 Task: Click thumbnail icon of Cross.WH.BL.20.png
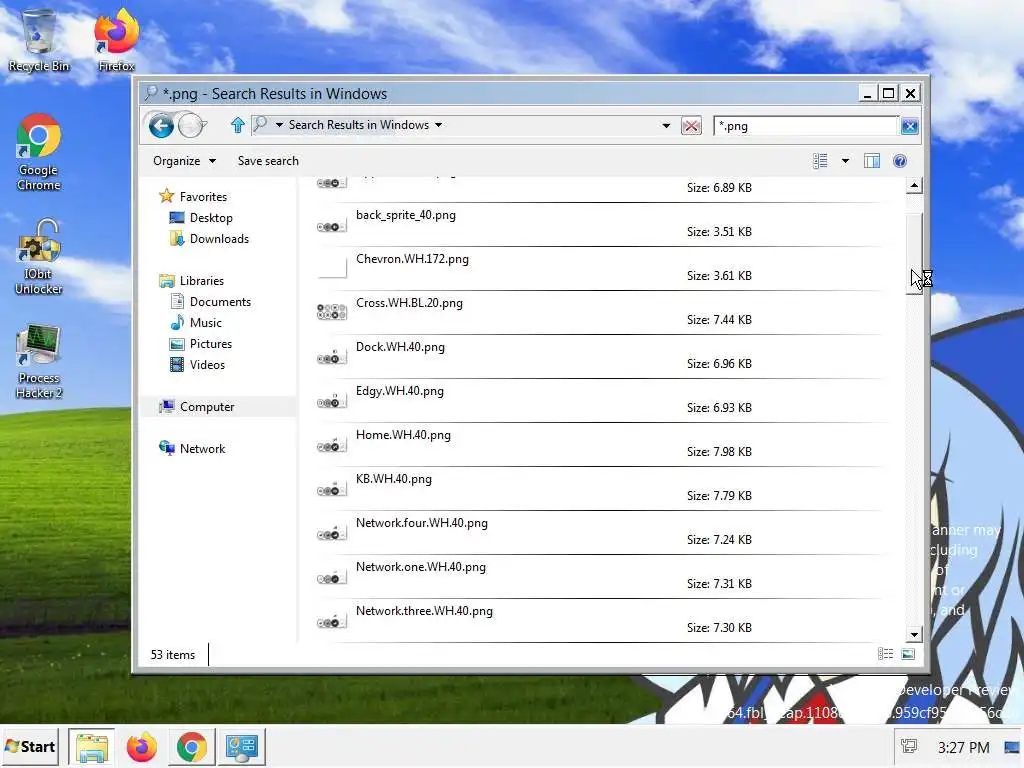point(332,312)
